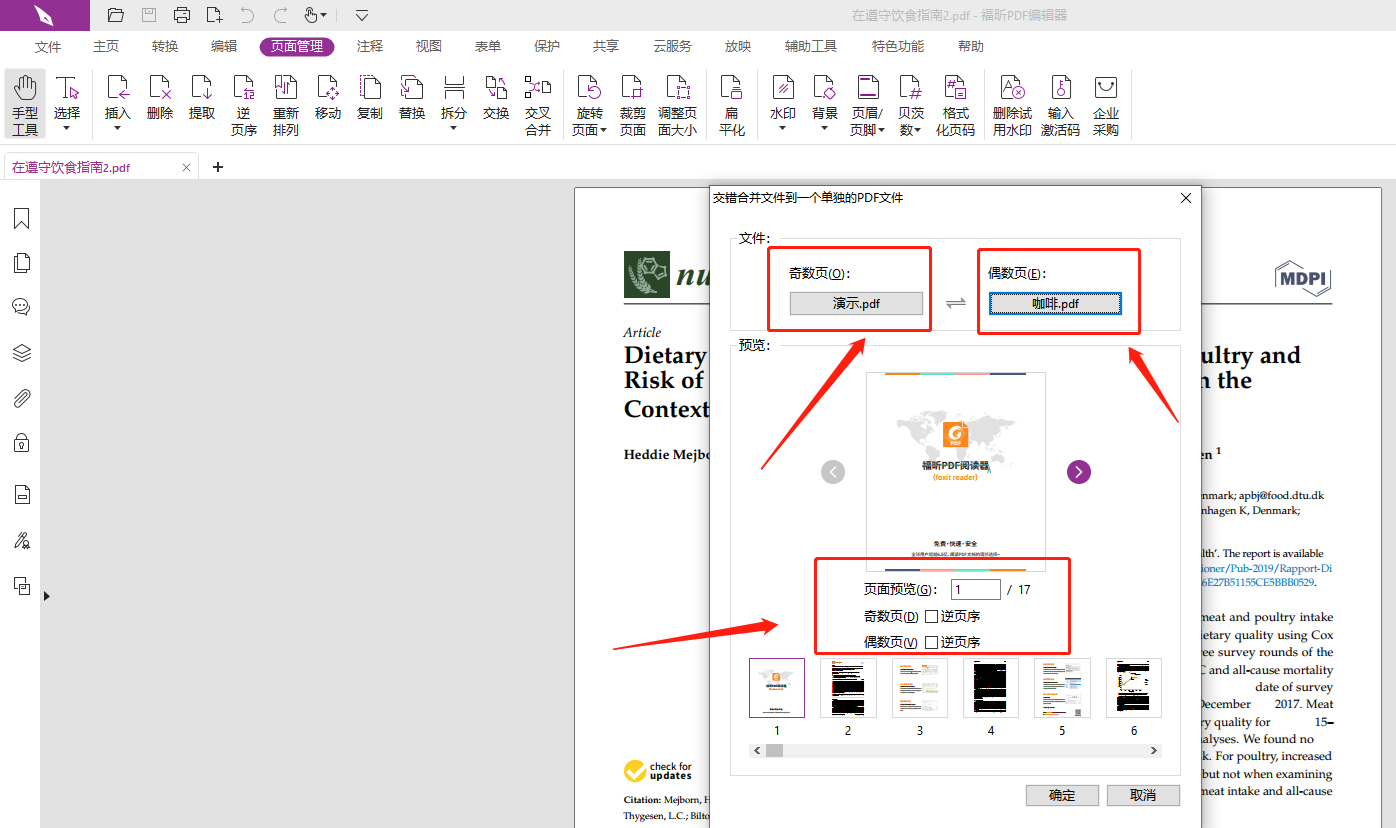This screenshot has height=828, width=1396.
Task: Enable 逆页序 checkbox for 奇数页
Action: point(931,616)
